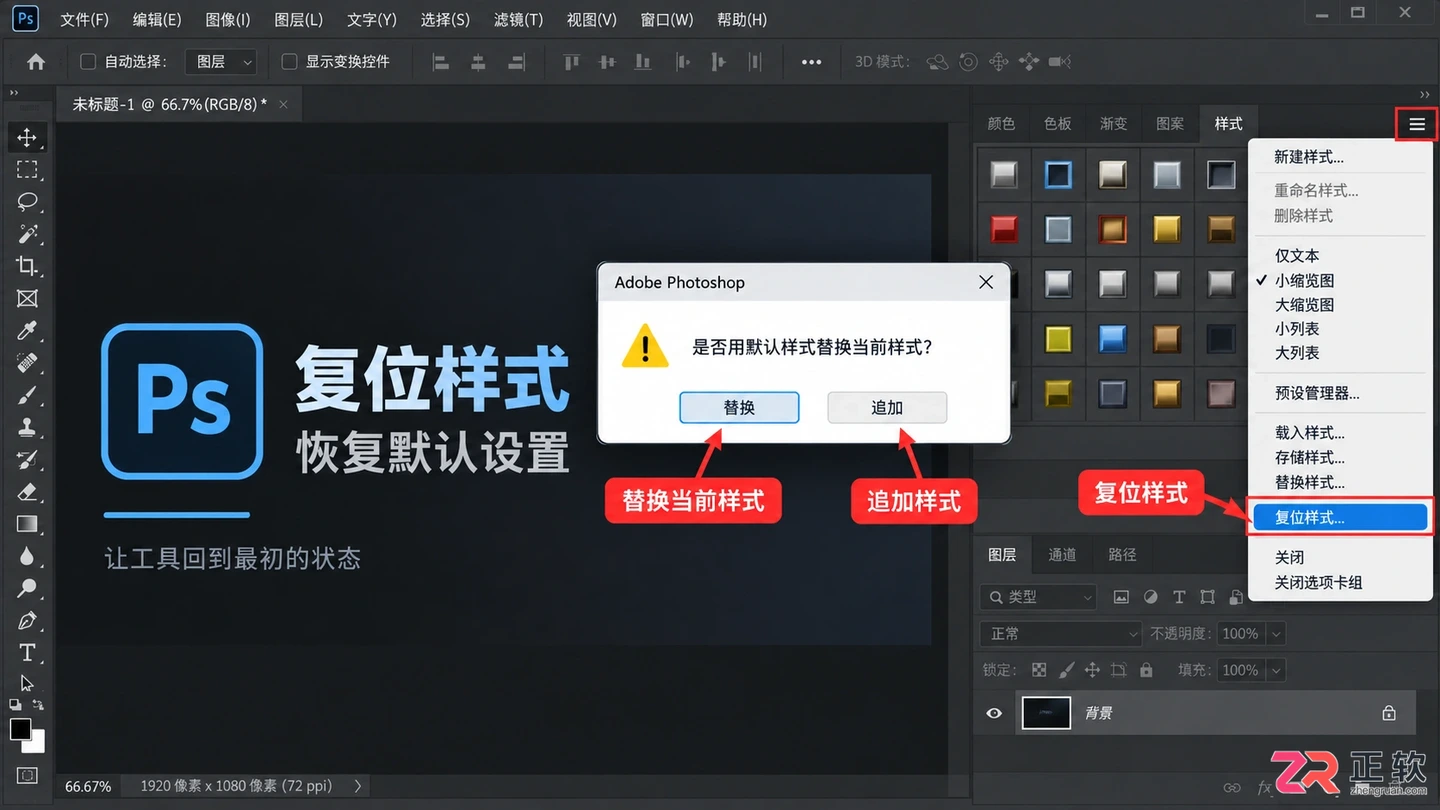Select the Pen tool

[27, 620]
